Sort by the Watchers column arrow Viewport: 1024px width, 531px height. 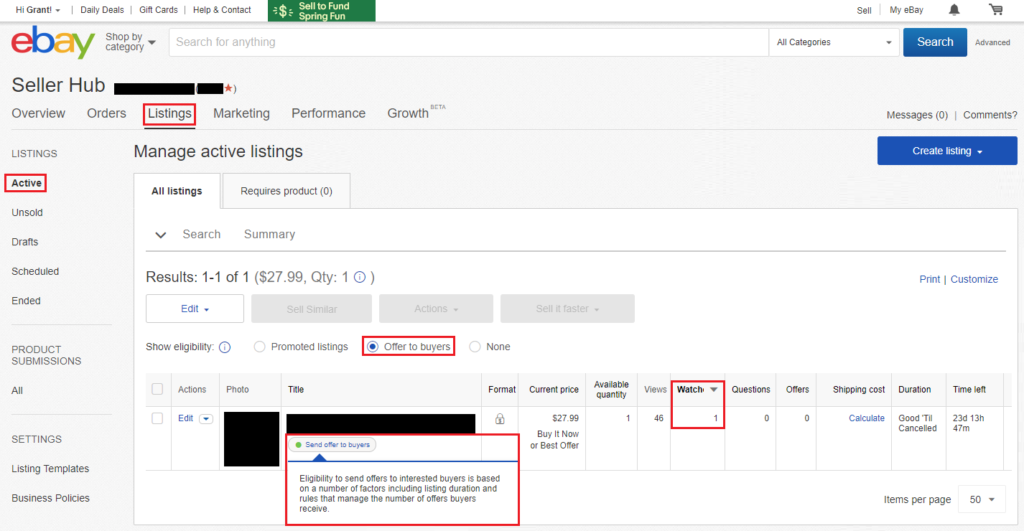pyautogui.click(x=714, y=389)
